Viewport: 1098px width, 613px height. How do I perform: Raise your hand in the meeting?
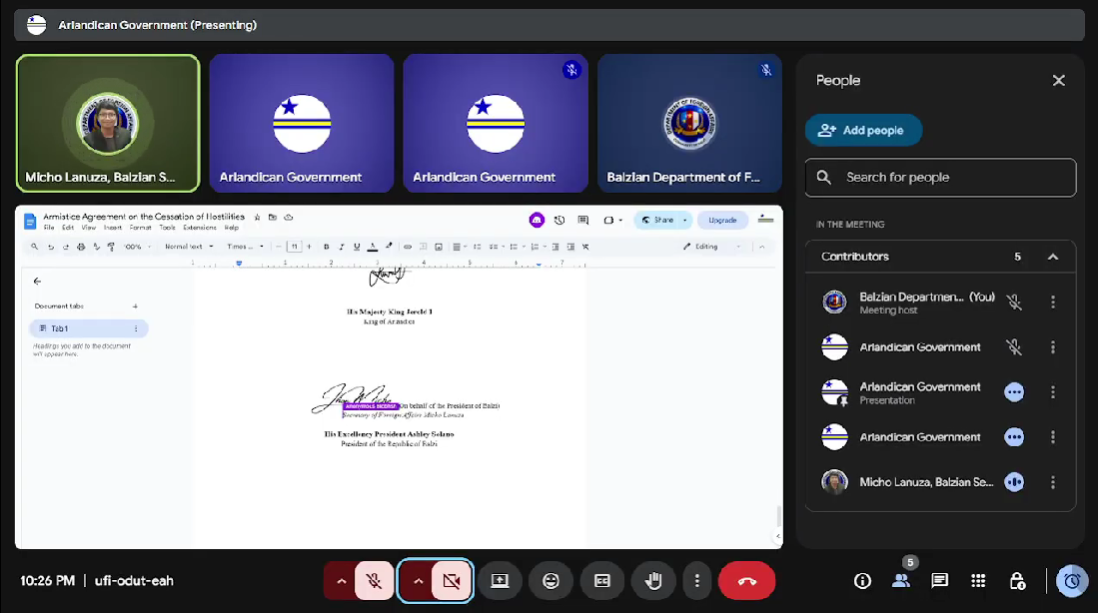pos(654,581)
